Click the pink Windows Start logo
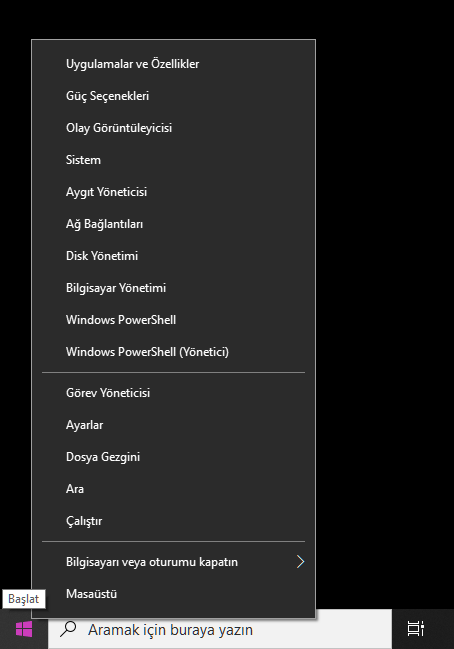Screen dimensions: 454x649 tap(24, 630)
